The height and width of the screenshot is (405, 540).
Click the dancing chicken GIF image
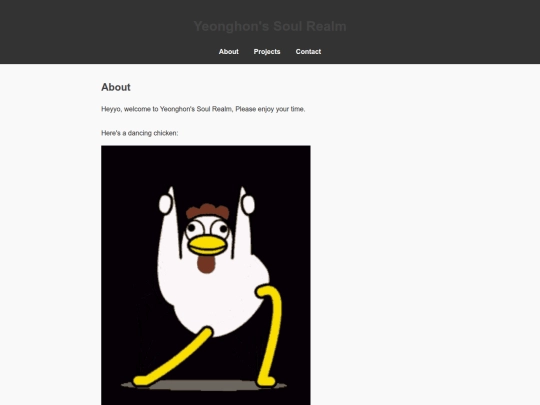(x=206, y=275)
